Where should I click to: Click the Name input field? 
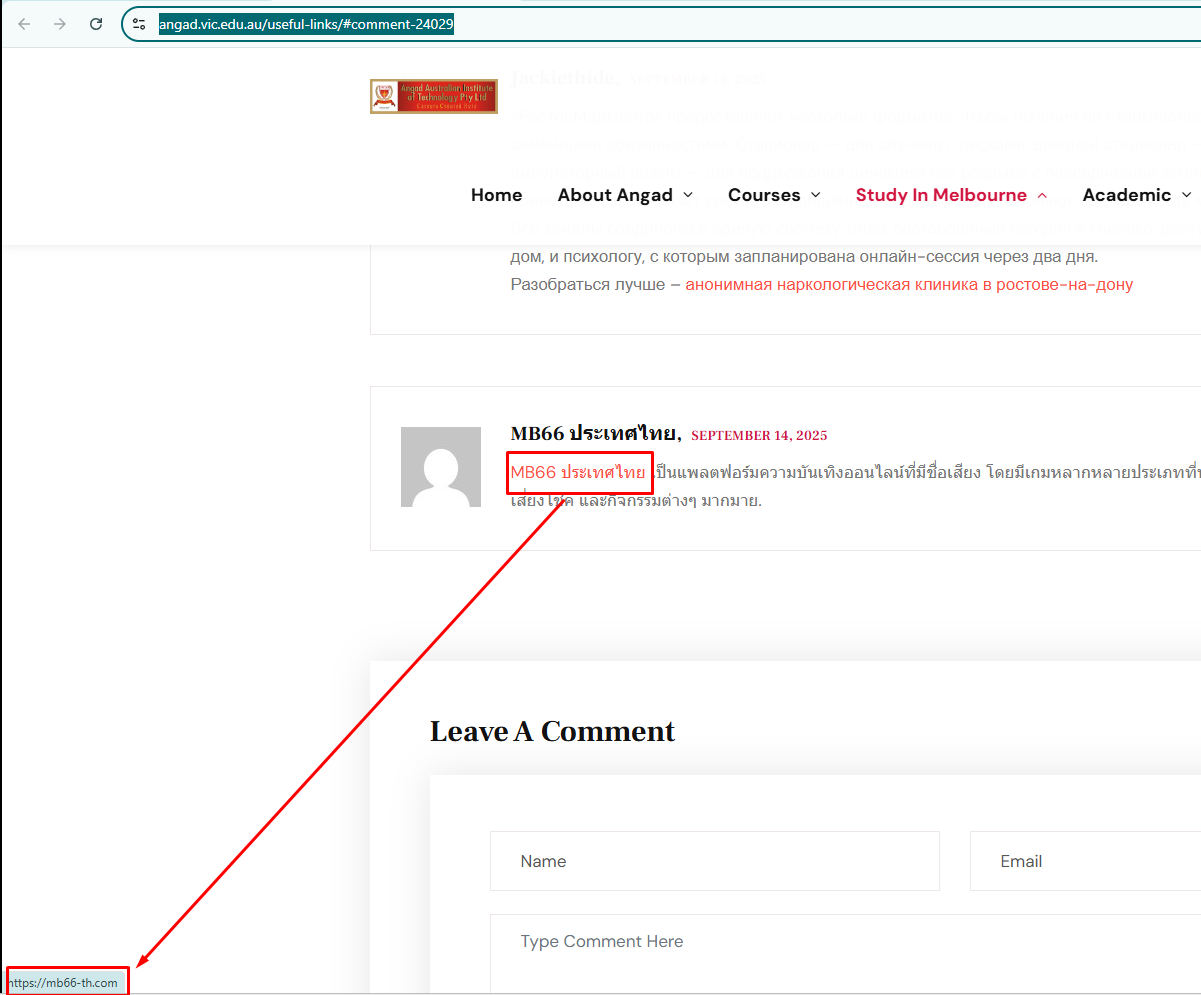[715, 861]
